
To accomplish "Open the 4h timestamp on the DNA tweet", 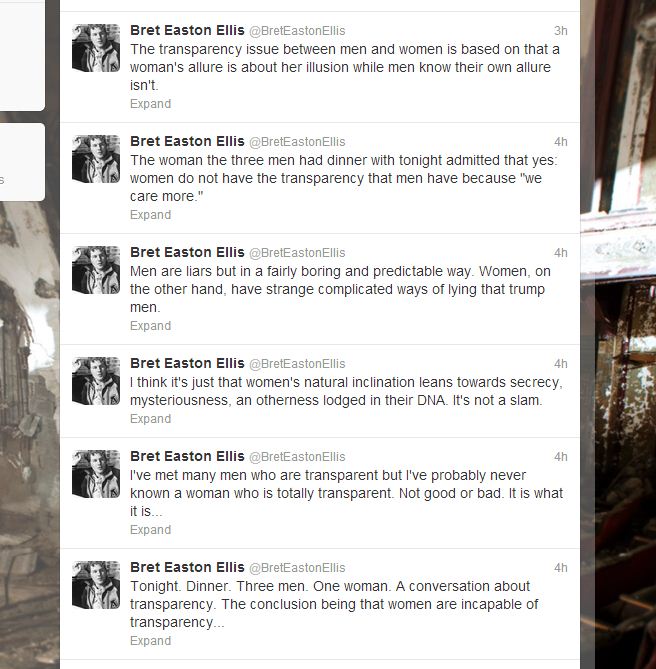I will pyautogui.click(x=560, y=364).
